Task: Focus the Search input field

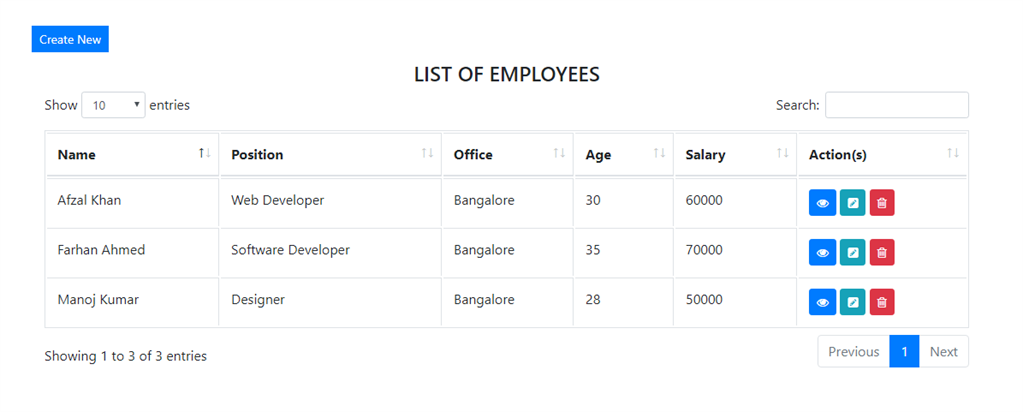Action: (896, 105)
